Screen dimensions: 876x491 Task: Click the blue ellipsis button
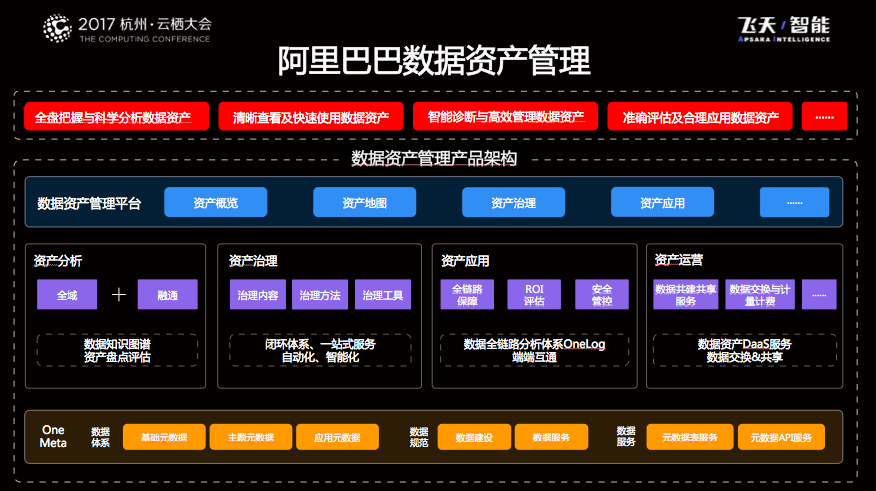[x=794, y=202]
